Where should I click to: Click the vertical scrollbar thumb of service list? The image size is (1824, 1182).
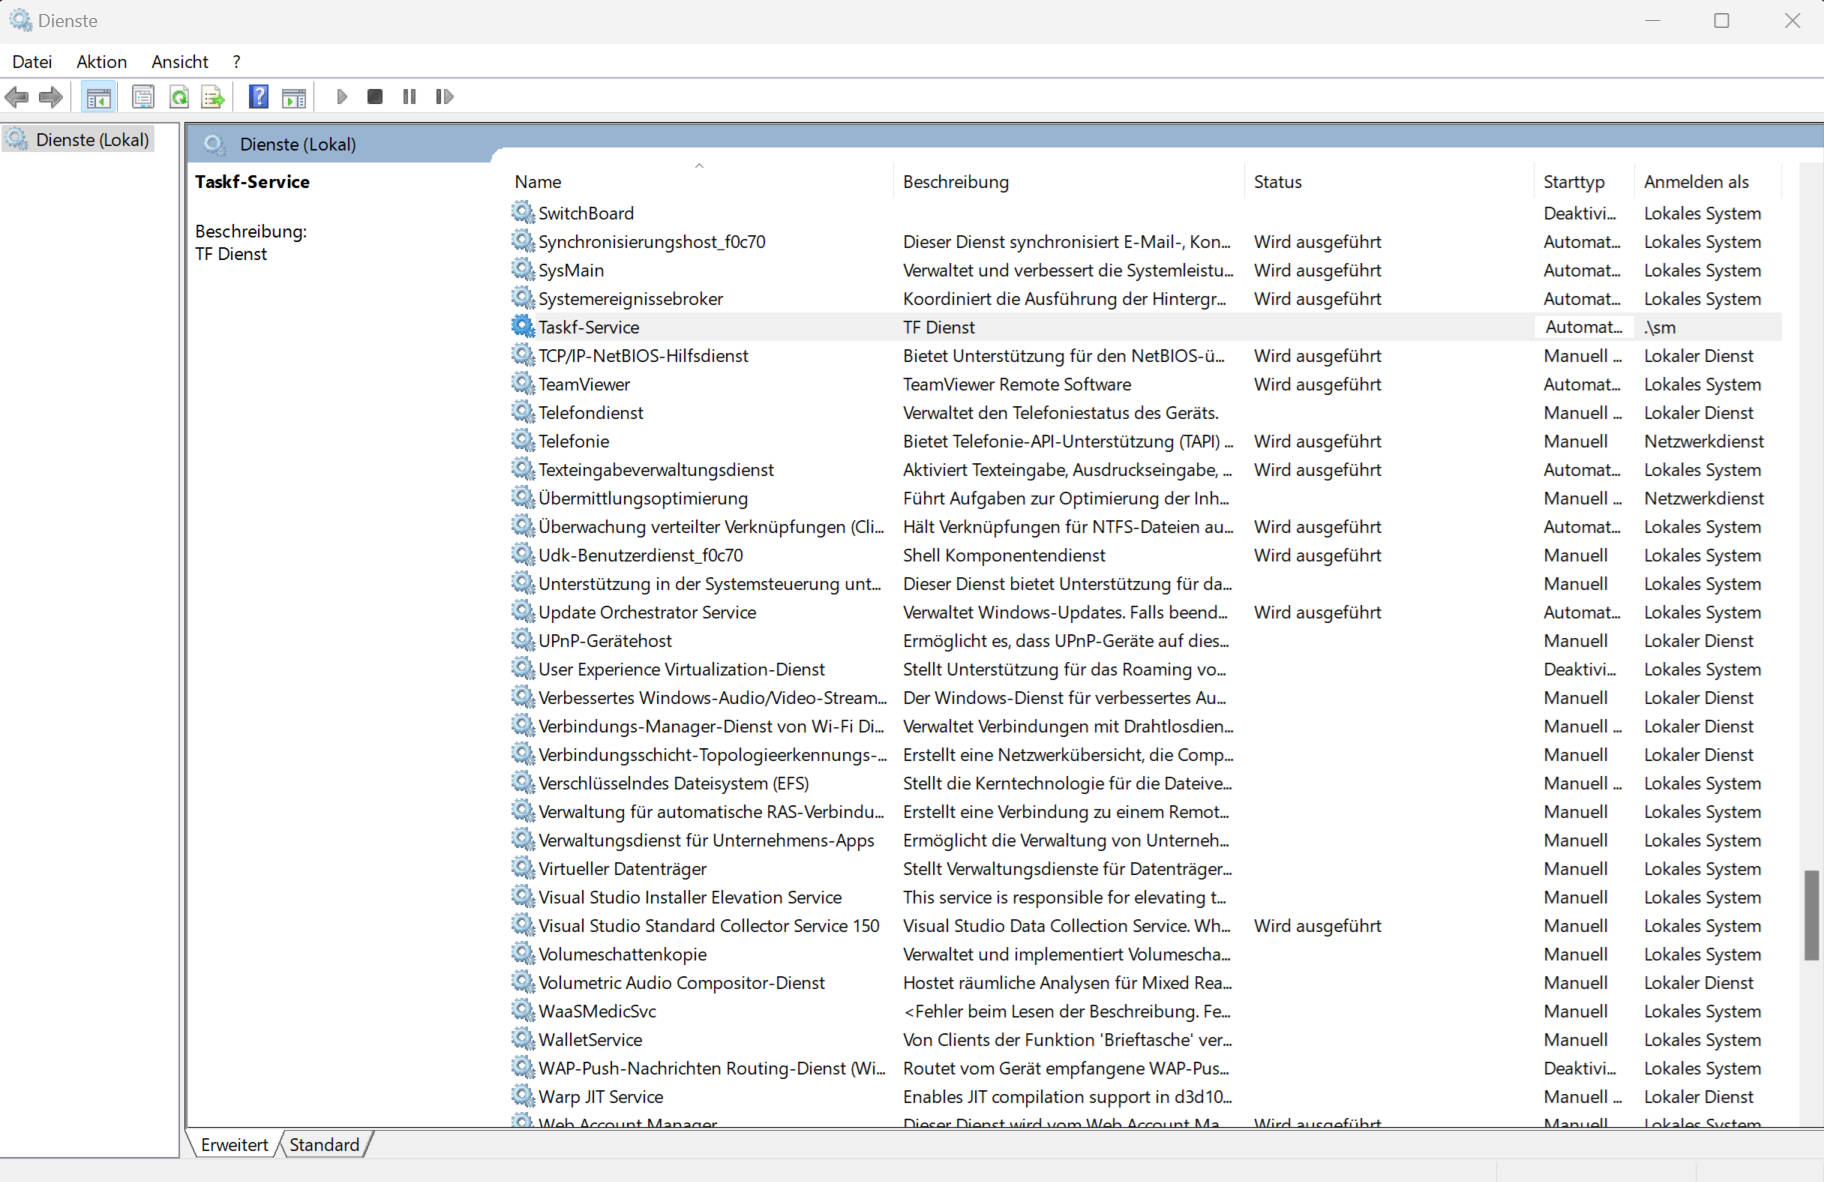[x=1810, y=915]
